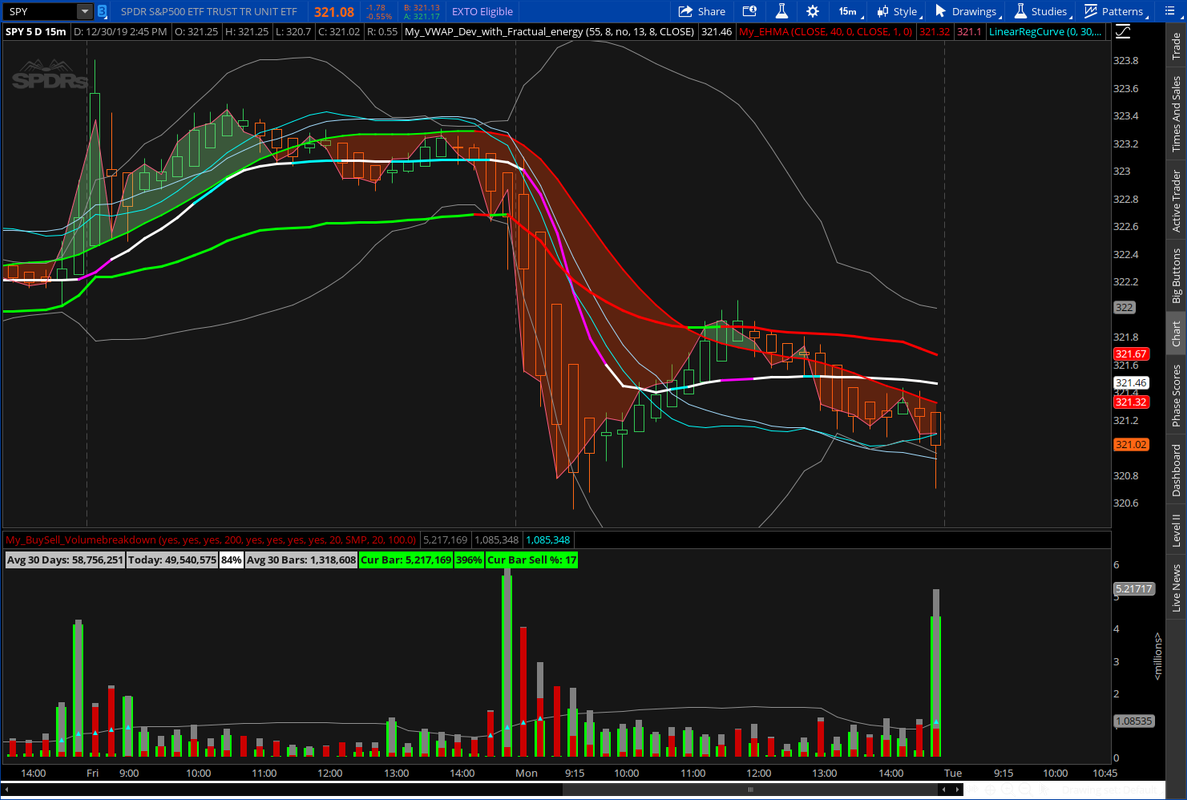Select the Chart side tab
1187x800 pixels.
(1176, 334)
